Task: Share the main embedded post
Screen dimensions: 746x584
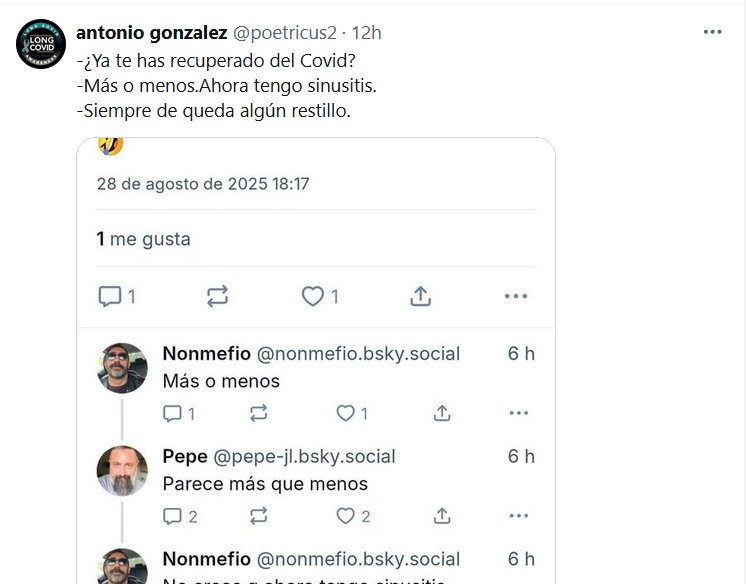Action: coord(421,296)
